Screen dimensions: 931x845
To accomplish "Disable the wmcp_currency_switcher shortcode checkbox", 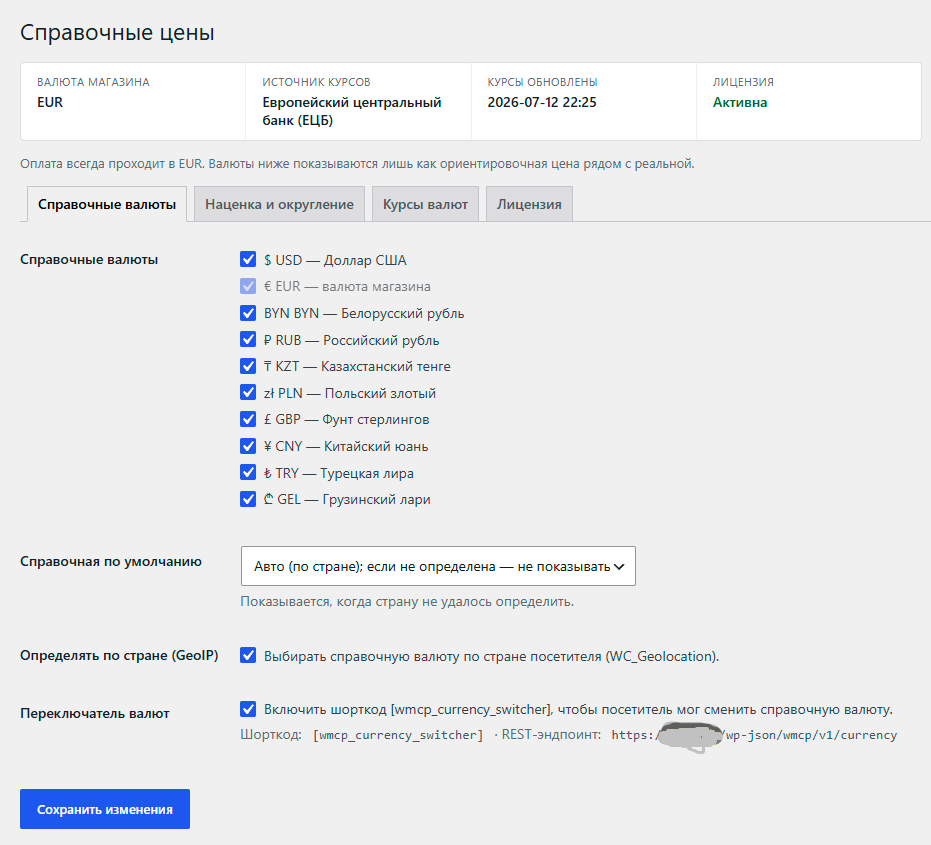I will [x=248, y=709].
